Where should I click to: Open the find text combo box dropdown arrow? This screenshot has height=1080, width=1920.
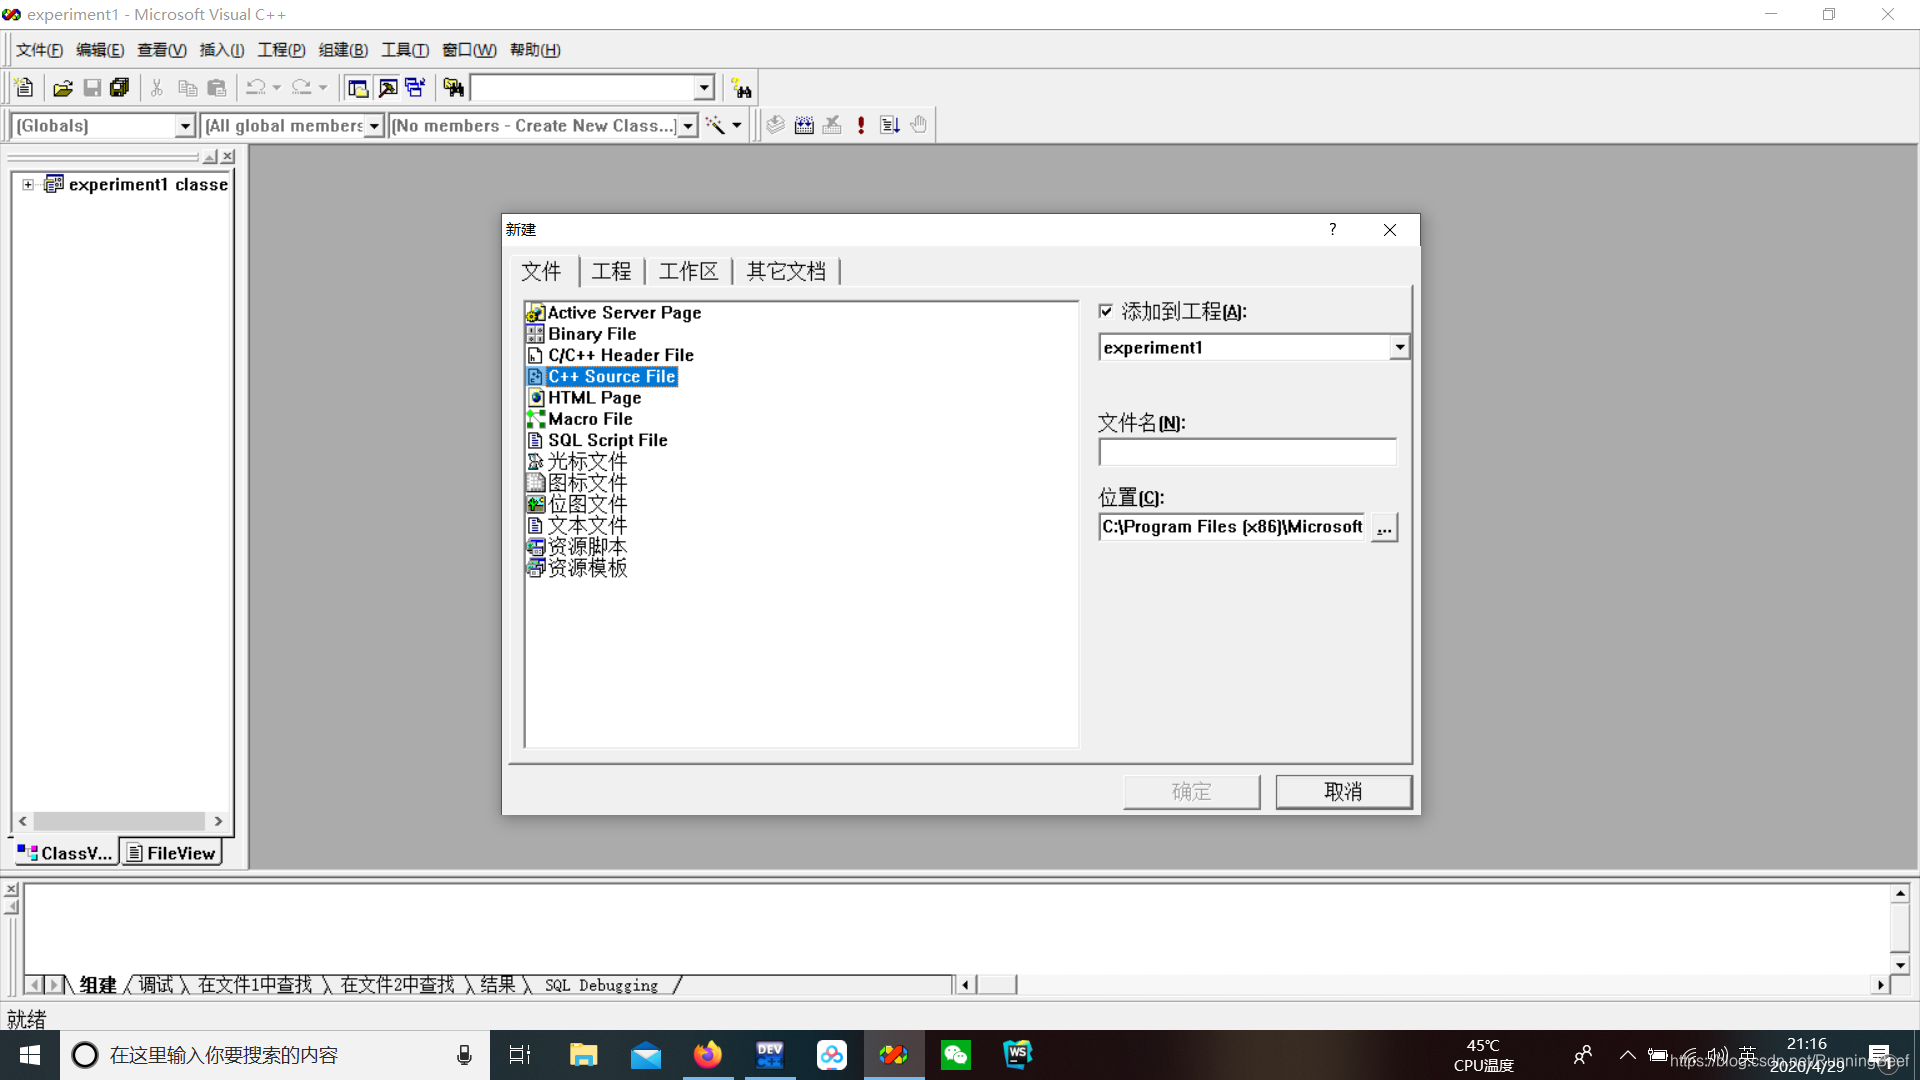704,88
